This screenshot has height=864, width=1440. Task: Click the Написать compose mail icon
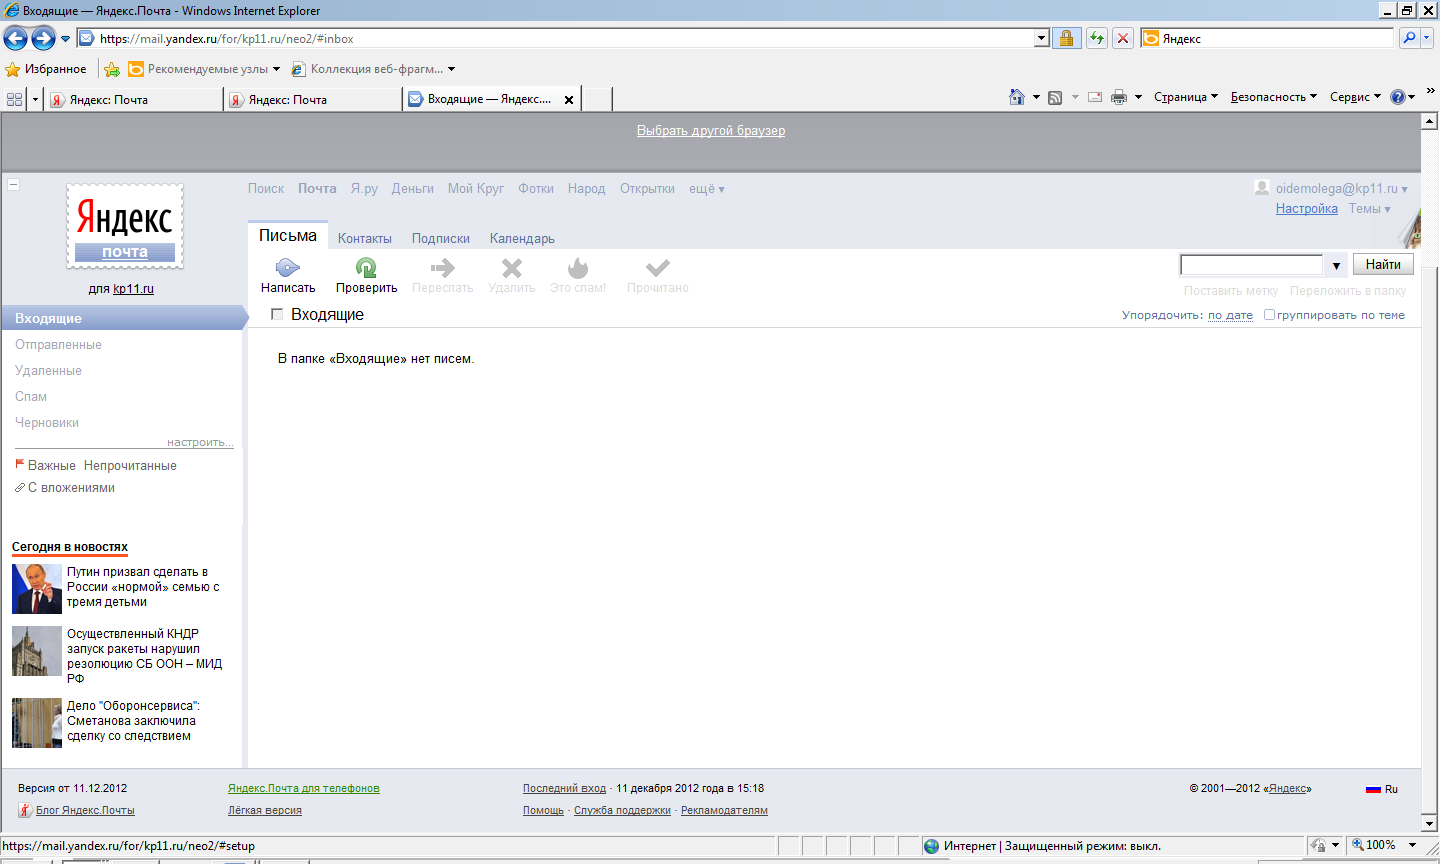coord(288,267)
